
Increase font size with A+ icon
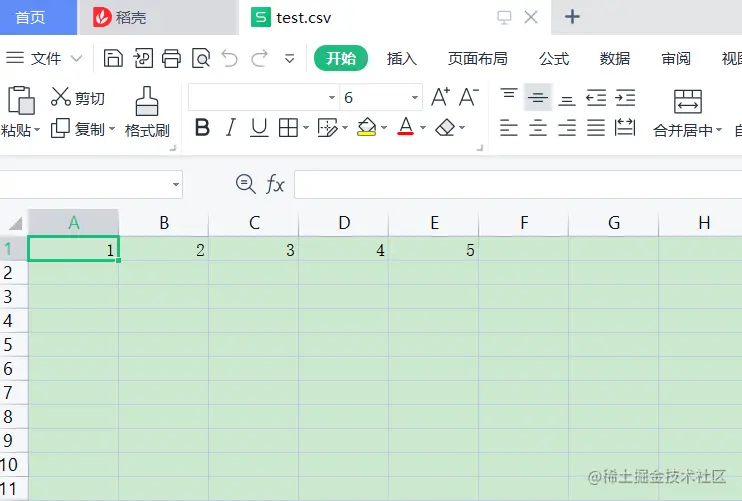[440, 97]
